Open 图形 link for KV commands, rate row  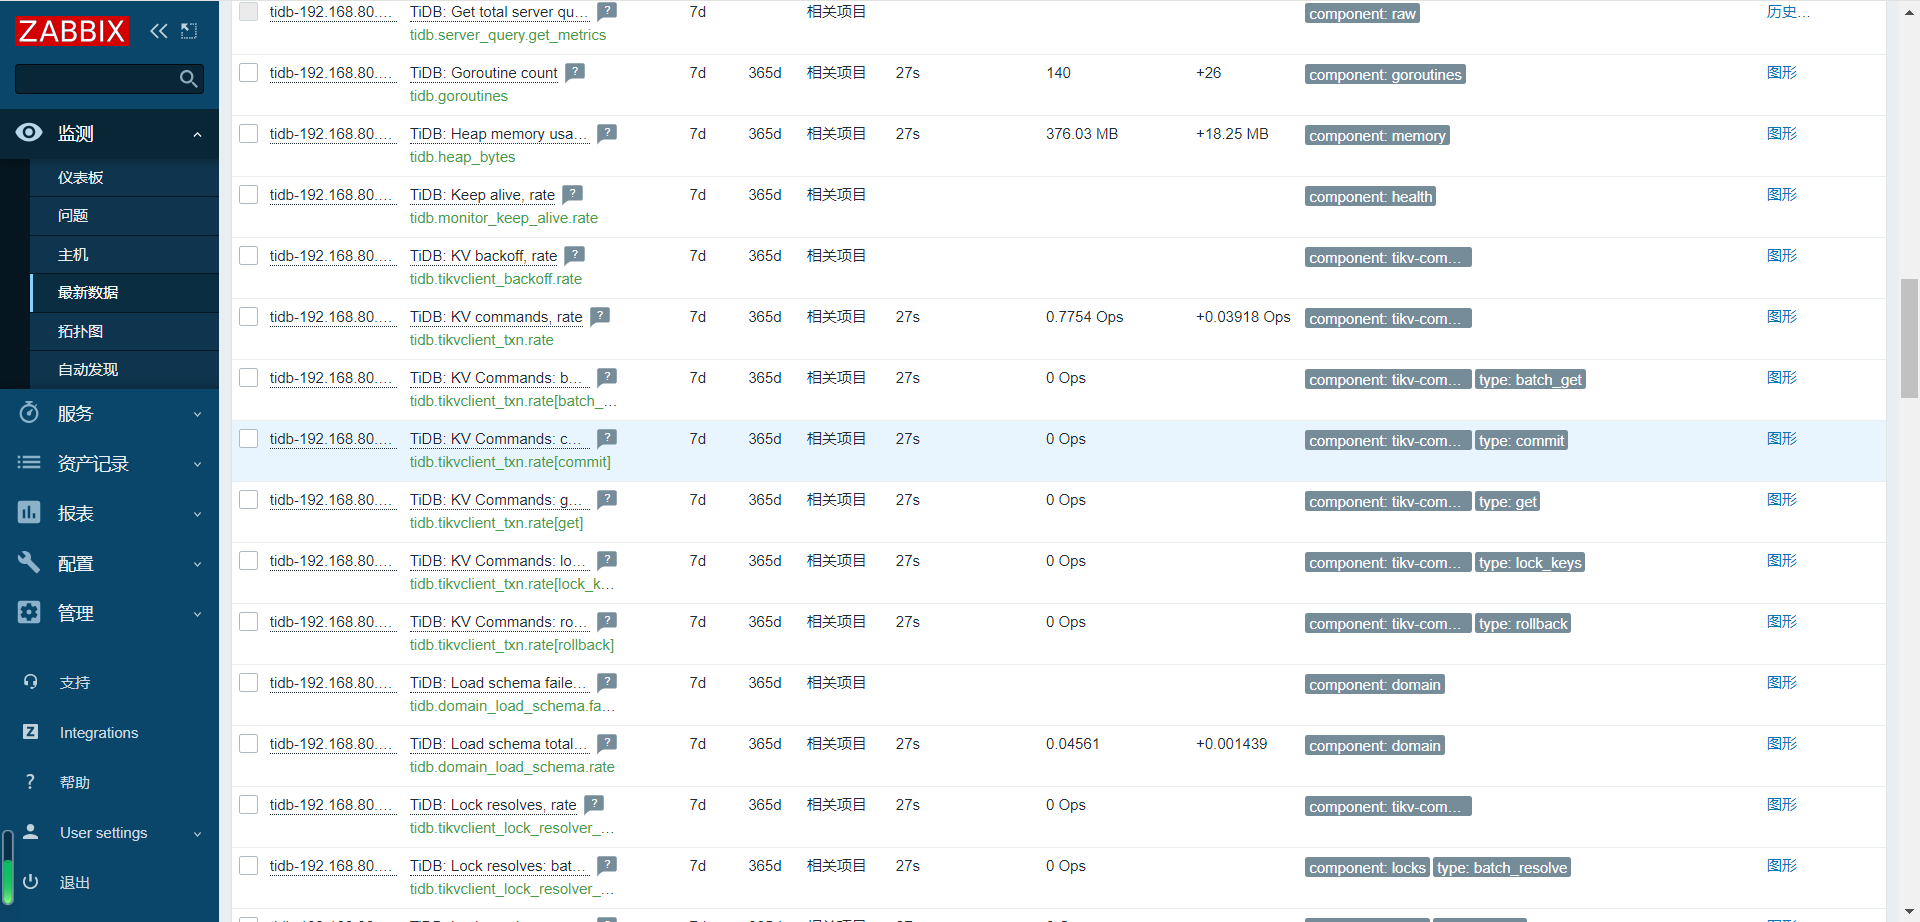(1782, 316)
